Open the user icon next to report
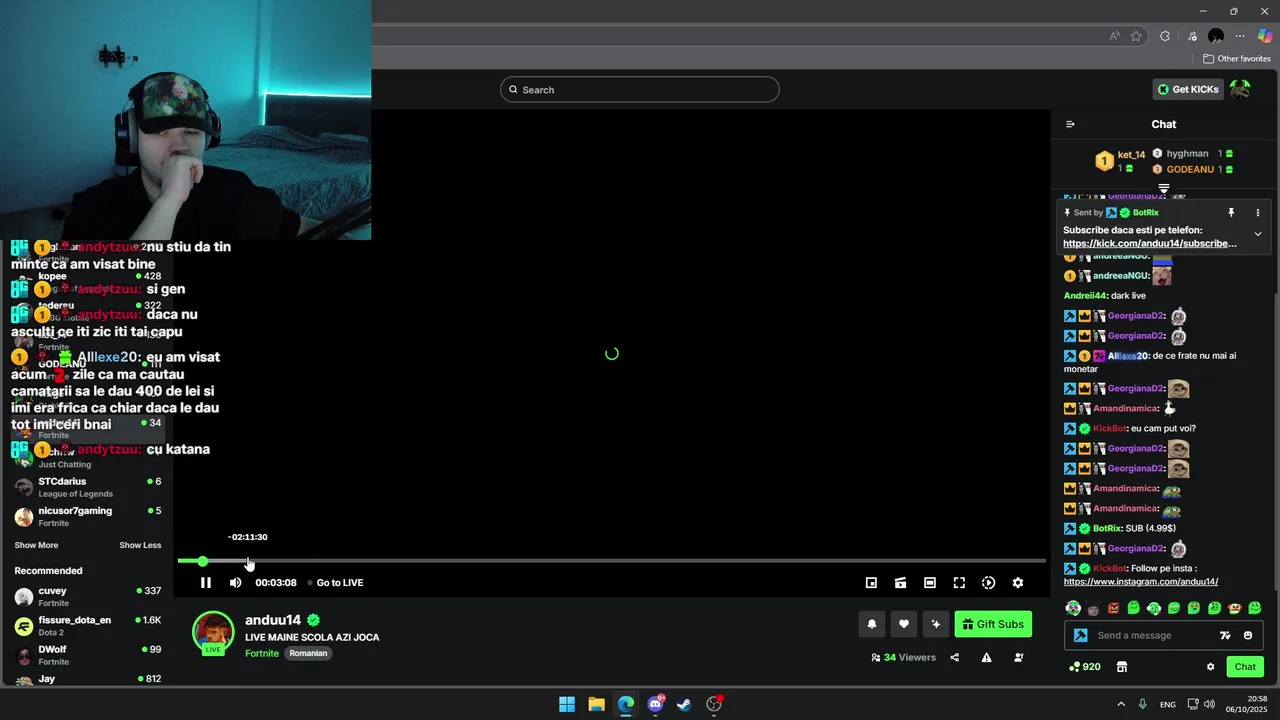Viewport: 1280px width, 720px height. 1019,657
